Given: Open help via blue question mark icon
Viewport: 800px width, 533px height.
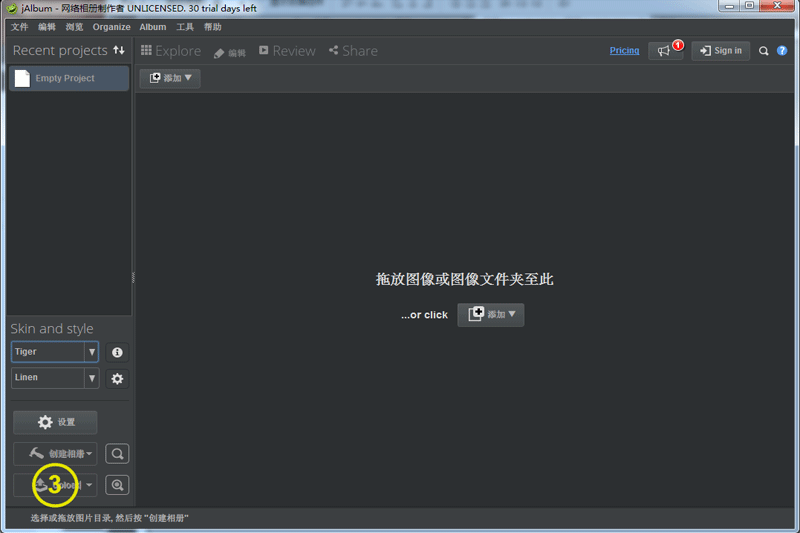Looking at the screenshot, I should coord(782,51).
